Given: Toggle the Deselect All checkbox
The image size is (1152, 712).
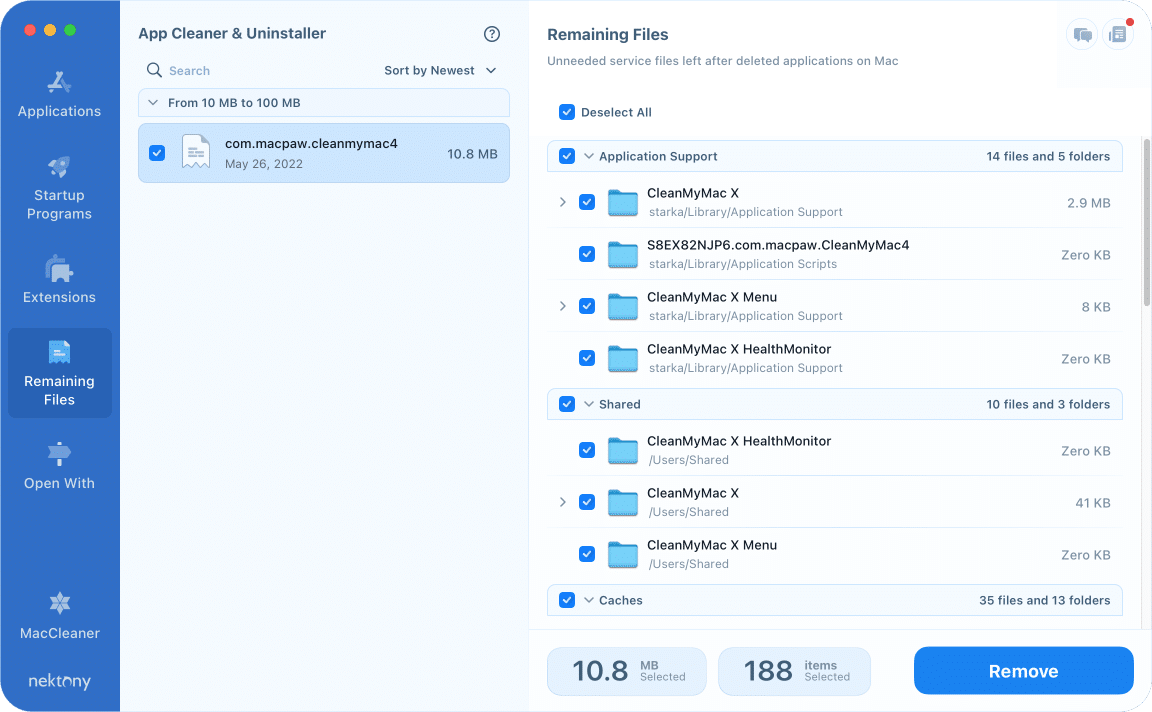Looking at the screenshot, I should point(567,112).
